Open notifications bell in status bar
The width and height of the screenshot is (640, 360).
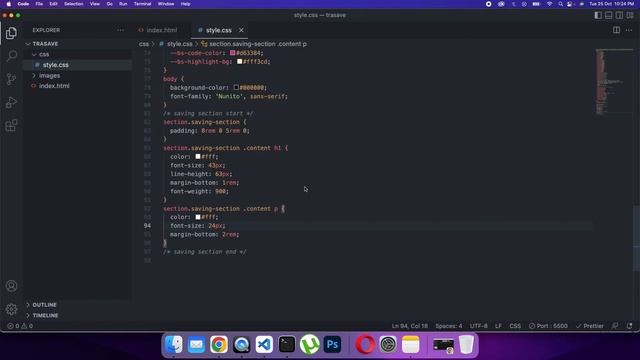click(629, 326)
